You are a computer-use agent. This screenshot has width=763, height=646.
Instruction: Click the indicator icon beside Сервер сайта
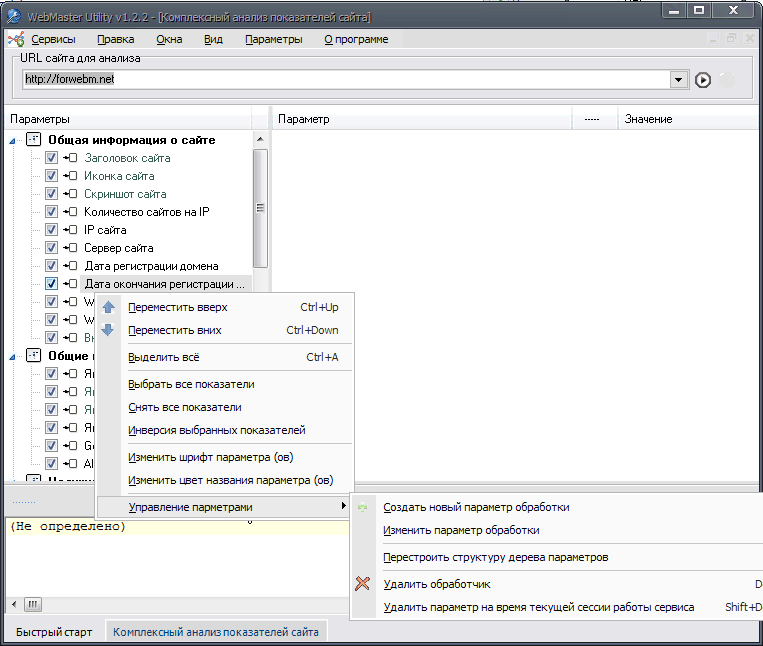(70, 248)
